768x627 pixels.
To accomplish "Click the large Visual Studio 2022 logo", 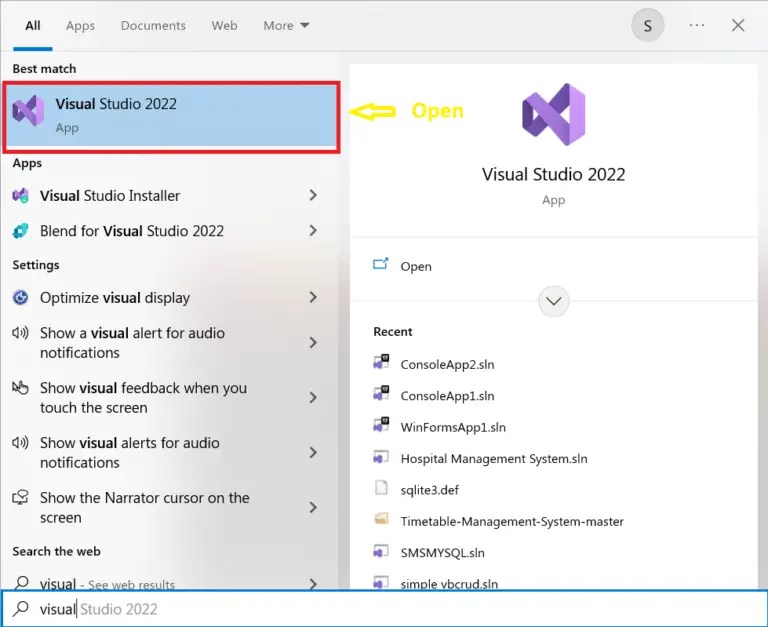I will point(553,115).
